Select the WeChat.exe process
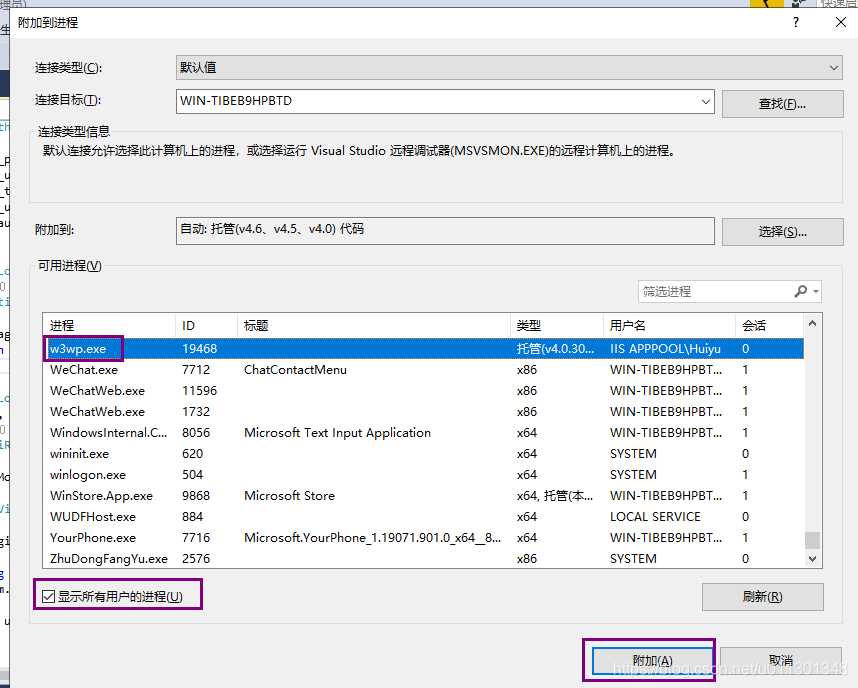Screen dimensions: 858x688 click(x=84, y=369)
